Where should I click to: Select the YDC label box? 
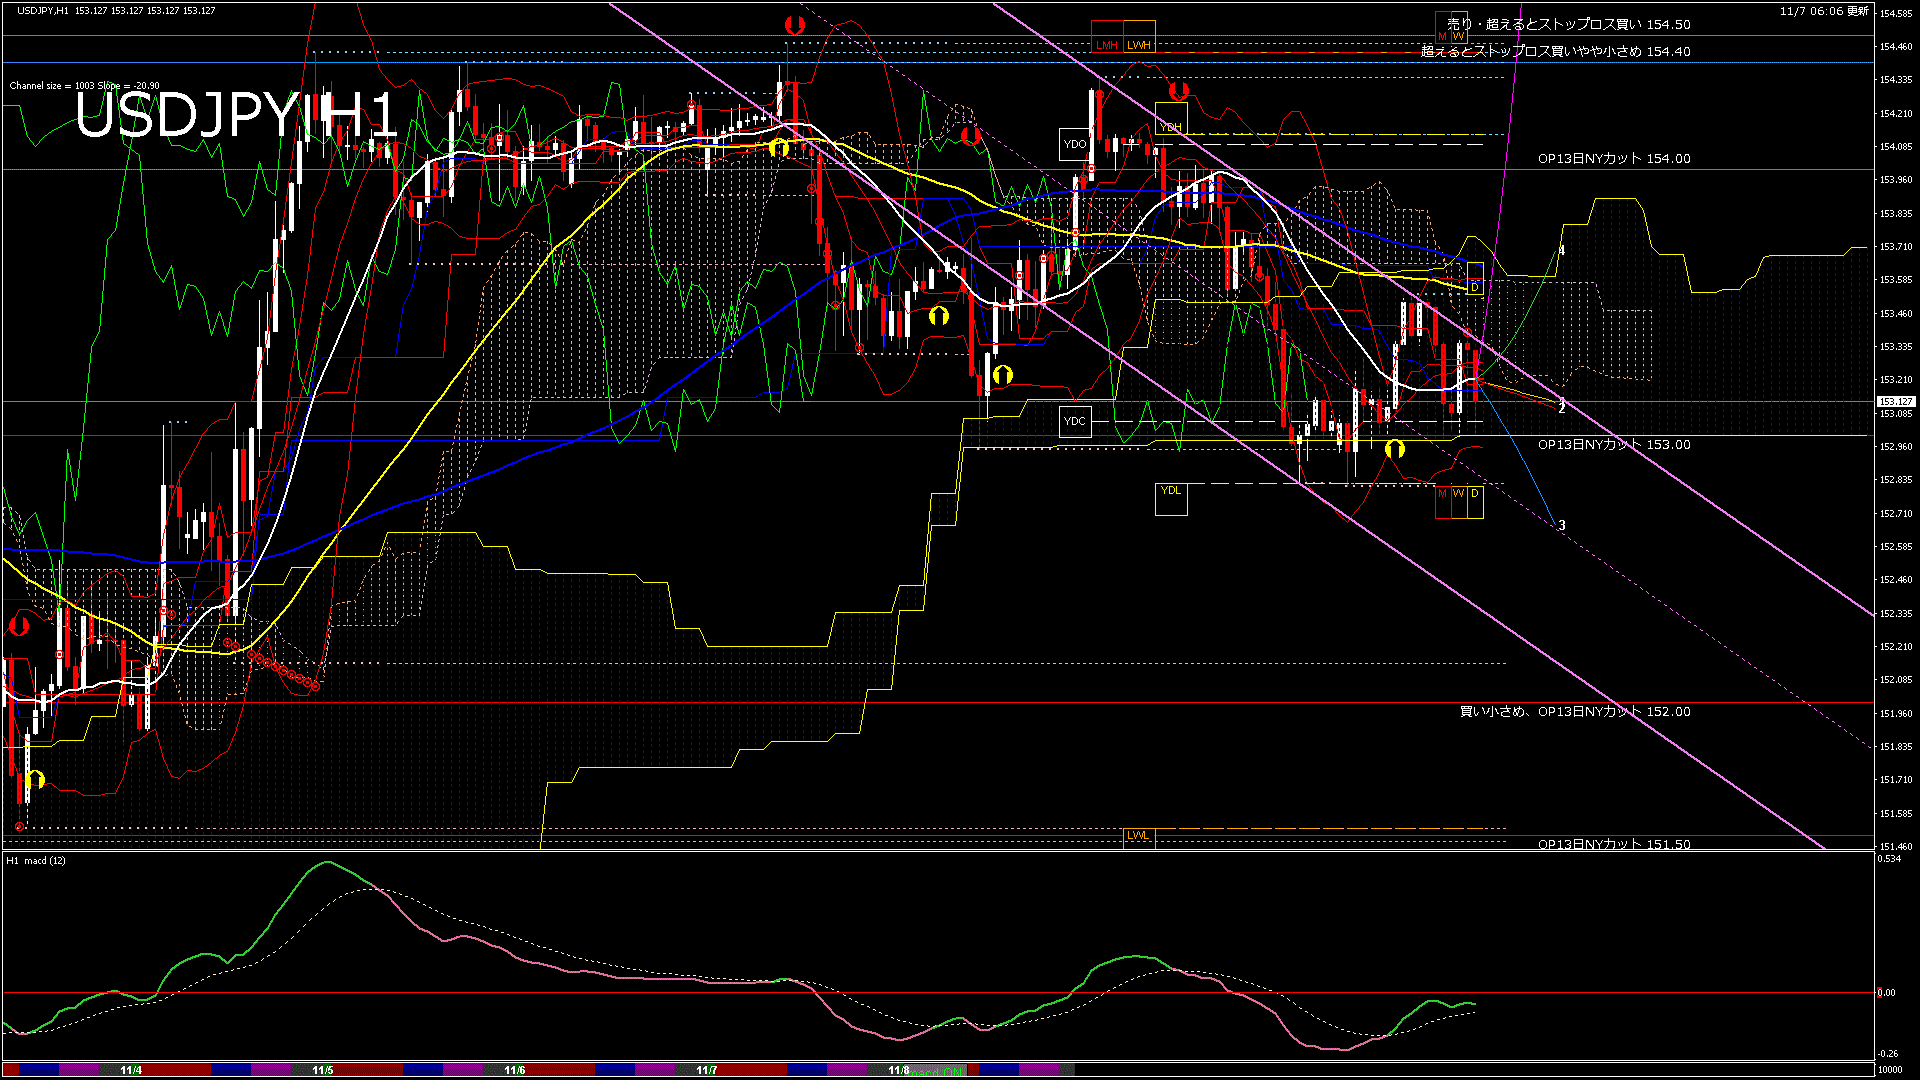(x=1075, y=421)
